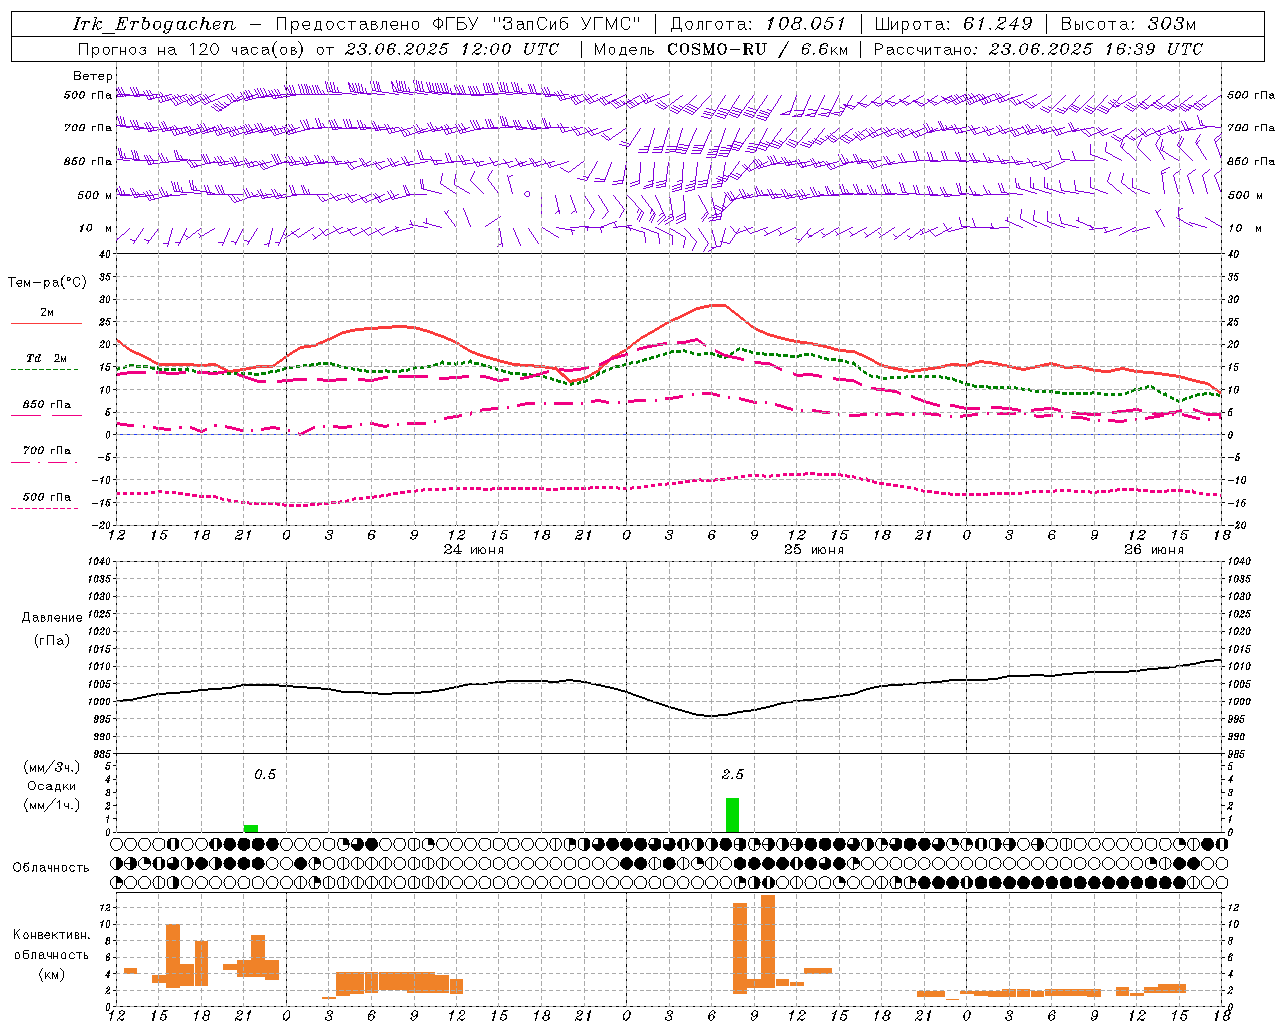Click the red solid line sample under '2м'
1280x1024 pixels.
tap(46, 324)
